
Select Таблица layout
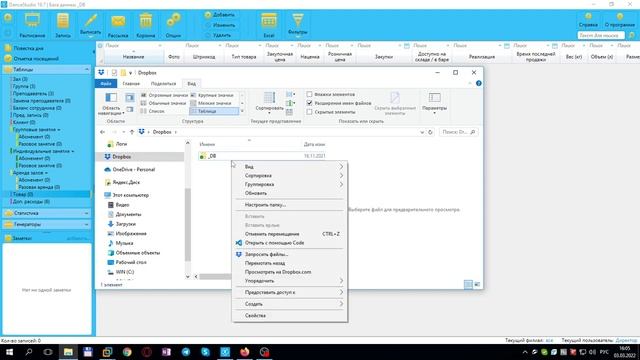click(x=214, y=111)
